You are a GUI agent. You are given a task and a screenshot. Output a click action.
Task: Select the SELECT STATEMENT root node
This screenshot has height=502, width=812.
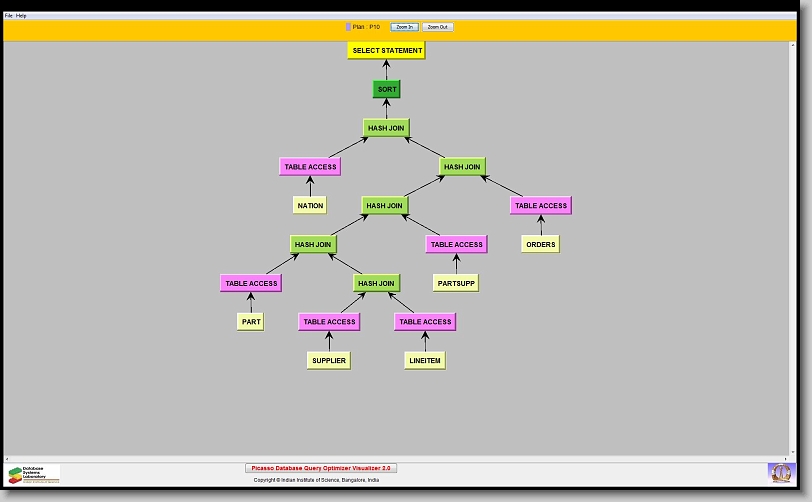(387, 50)
